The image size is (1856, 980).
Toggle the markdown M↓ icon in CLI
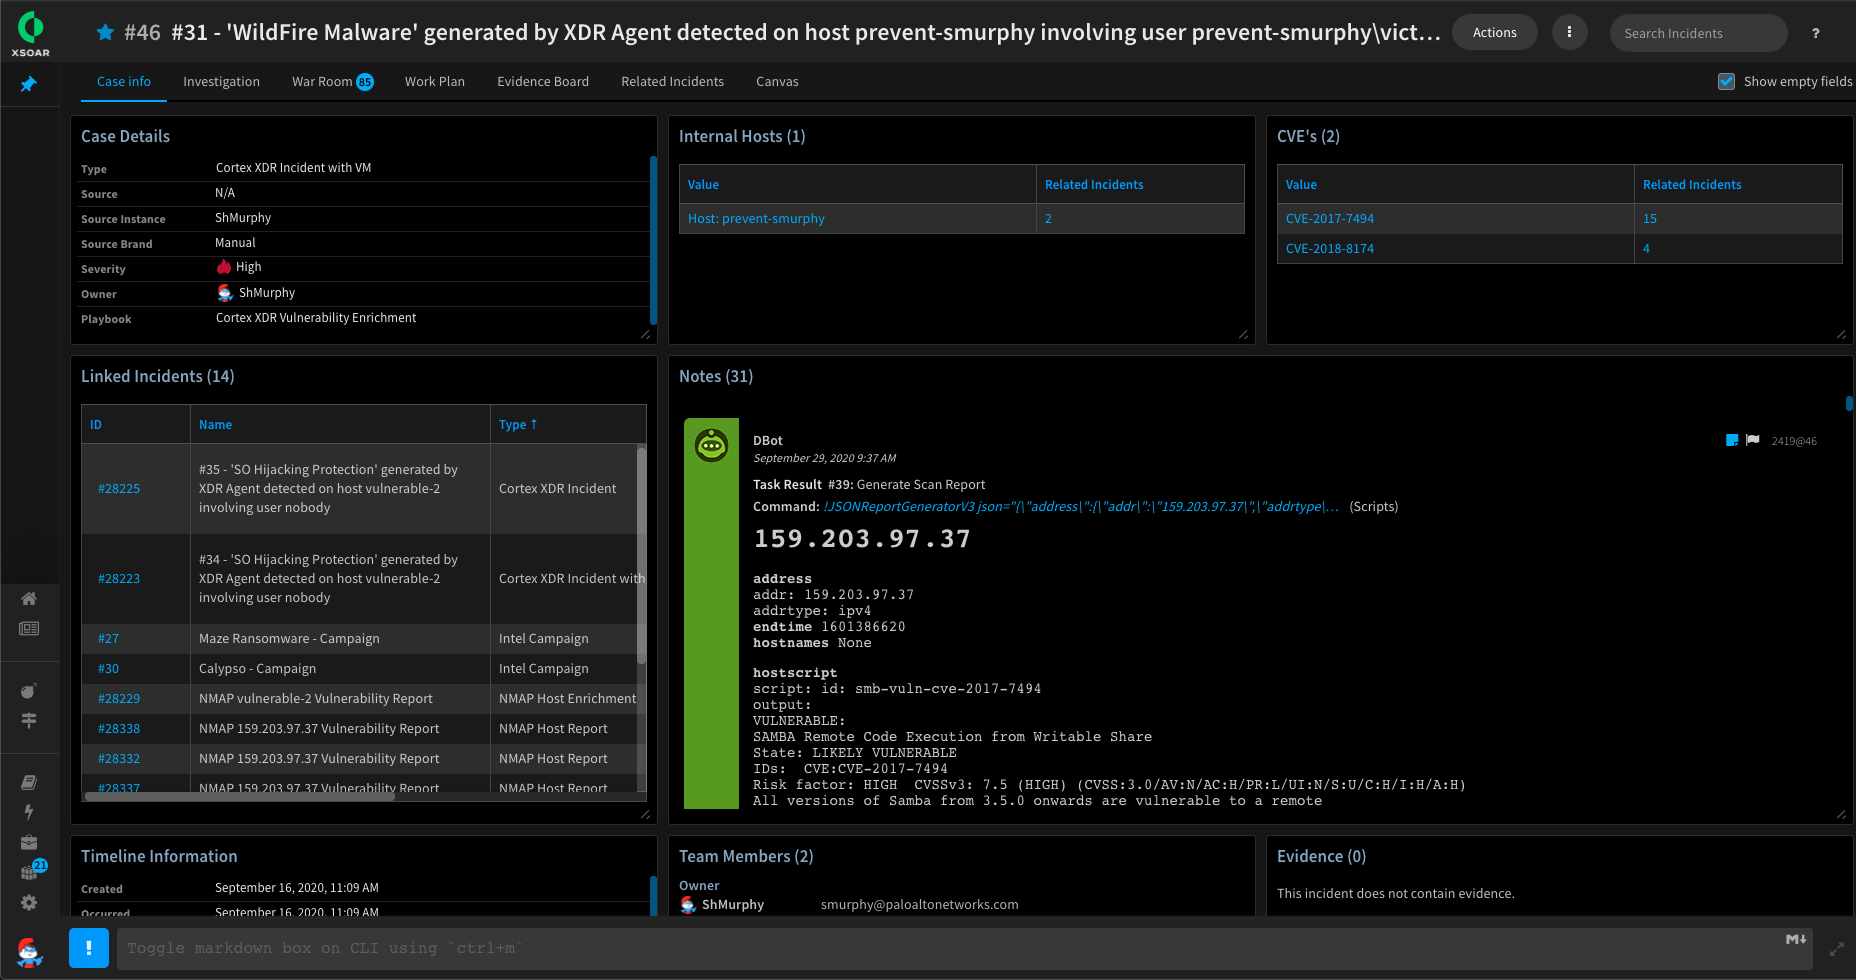pyautogui.click(x=1796, y=939)
